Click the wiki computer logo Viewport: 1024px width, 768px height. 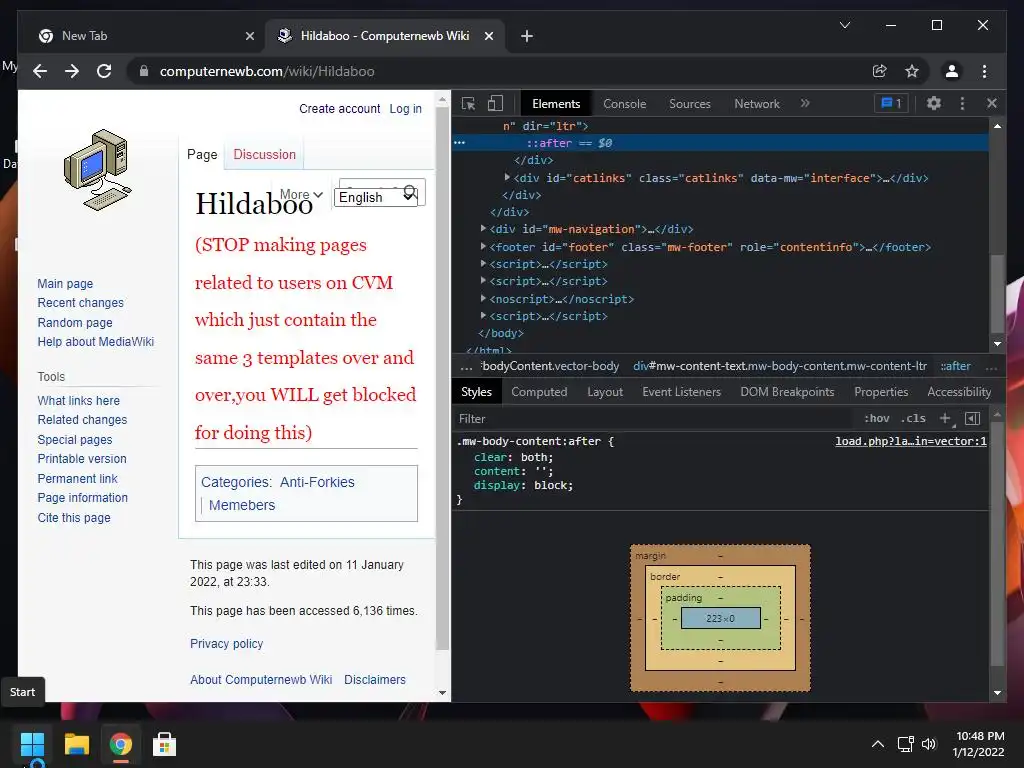click(x=98, y=169)
